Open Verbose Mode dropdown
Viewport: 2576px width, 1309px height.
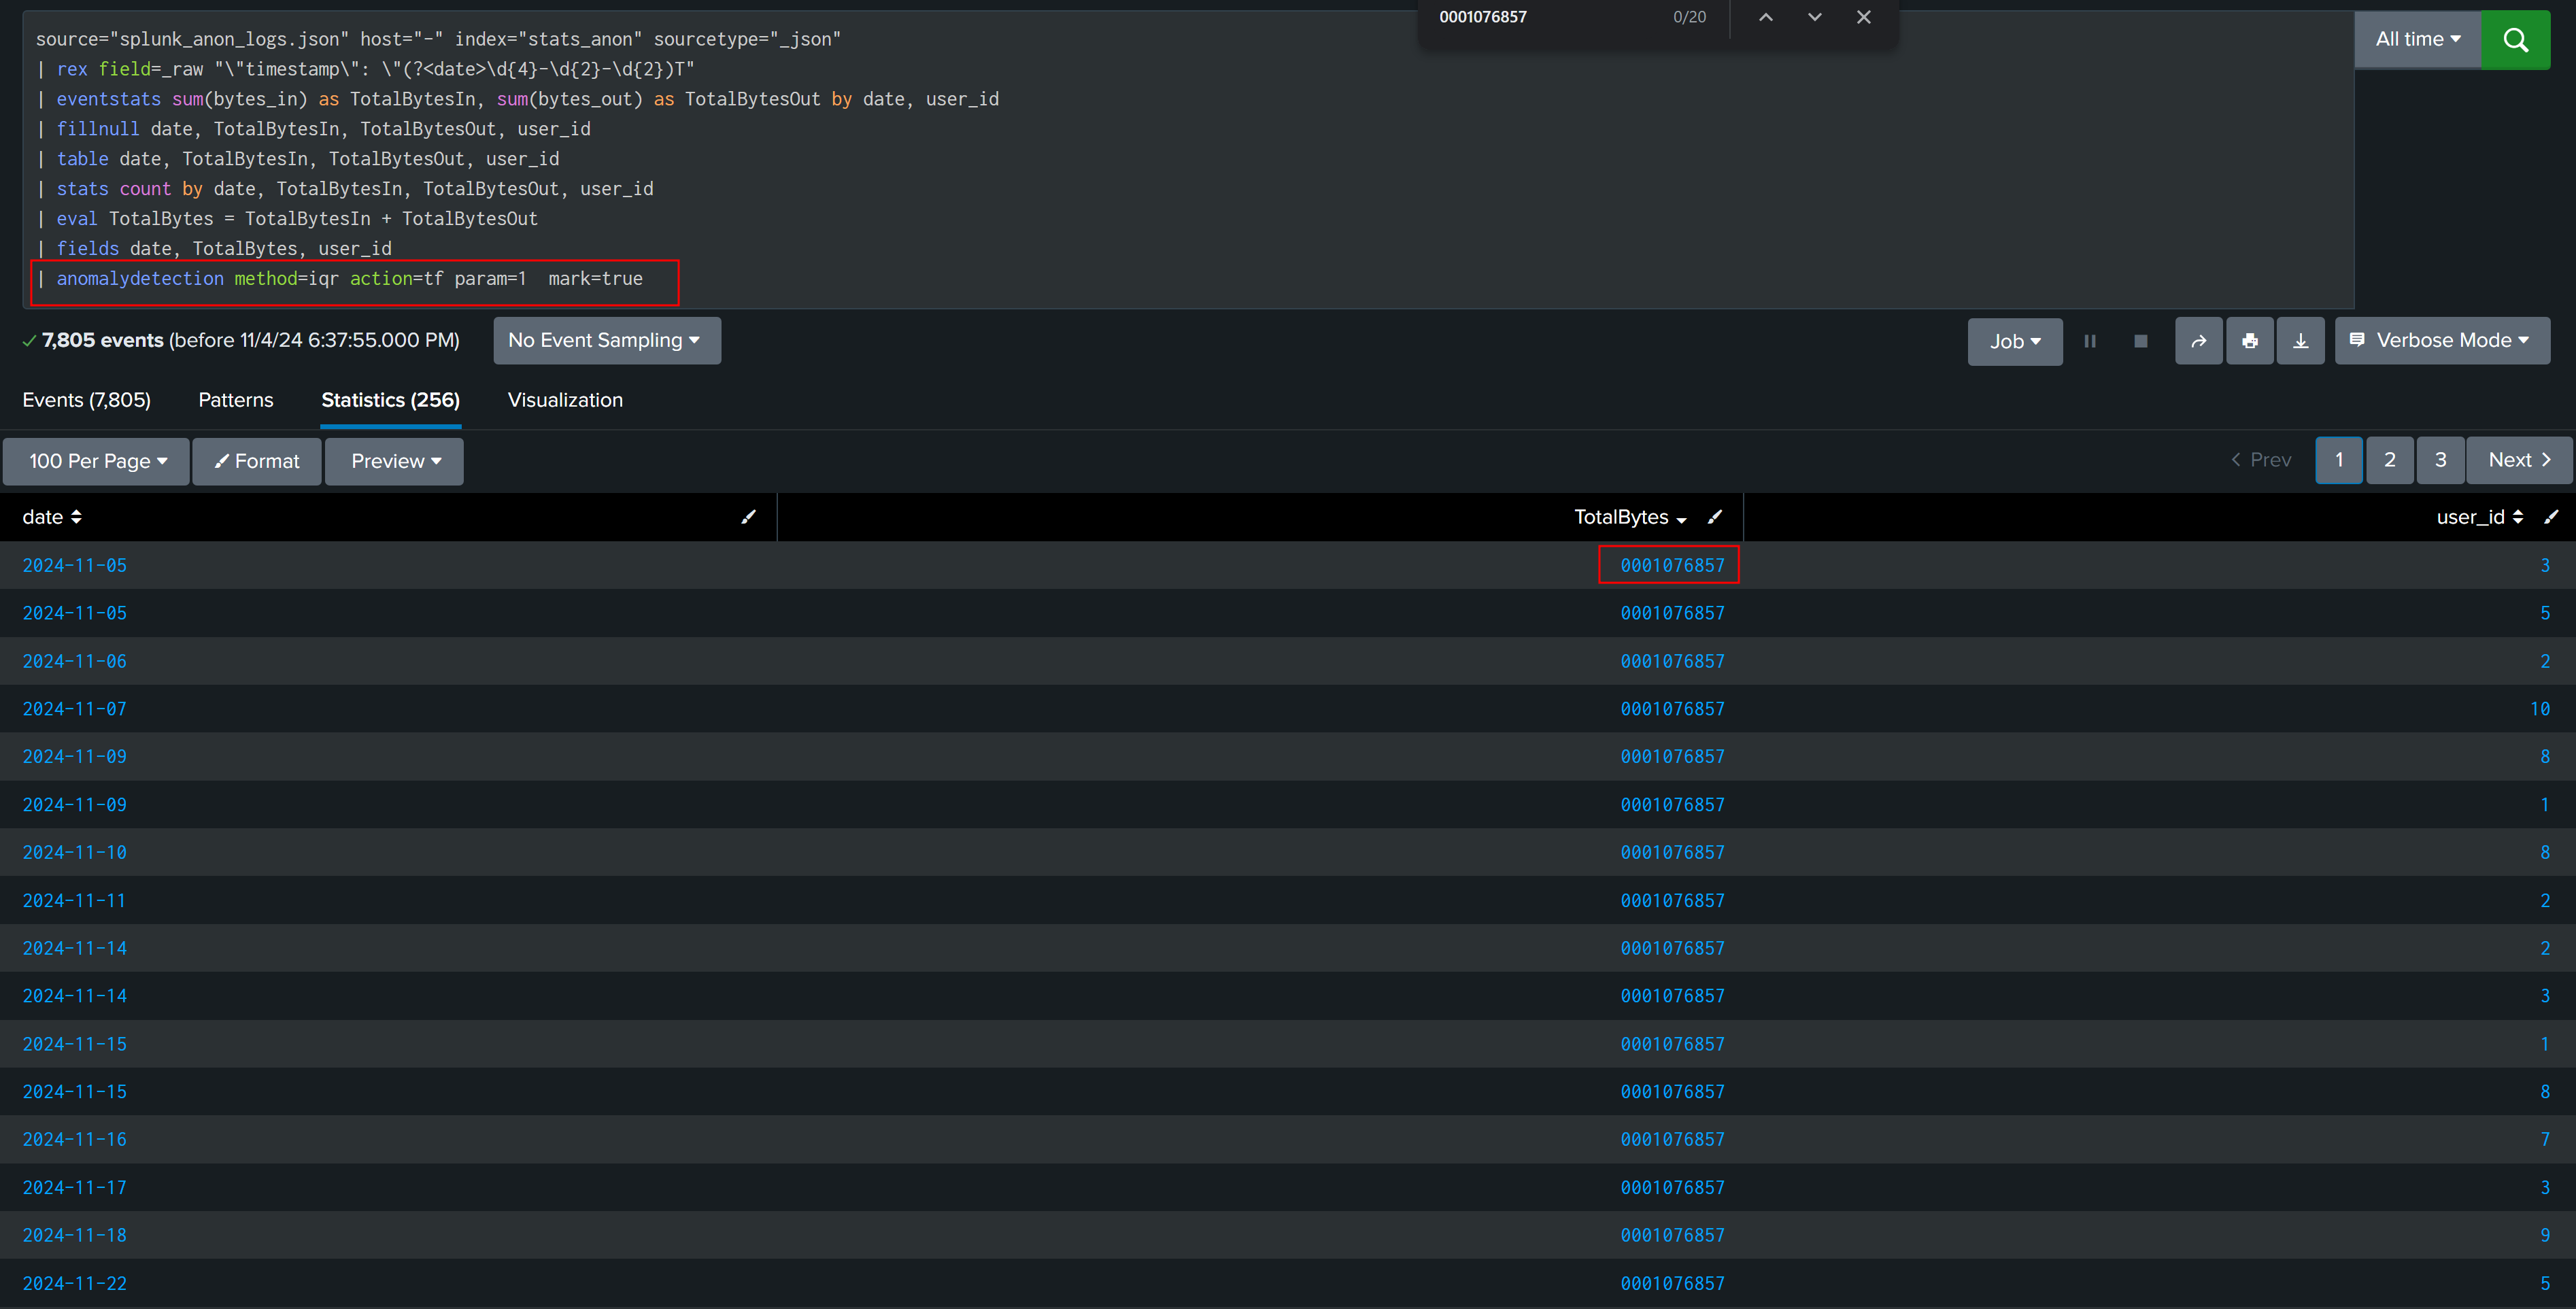pyautogui.click(x=2441, y=341)
